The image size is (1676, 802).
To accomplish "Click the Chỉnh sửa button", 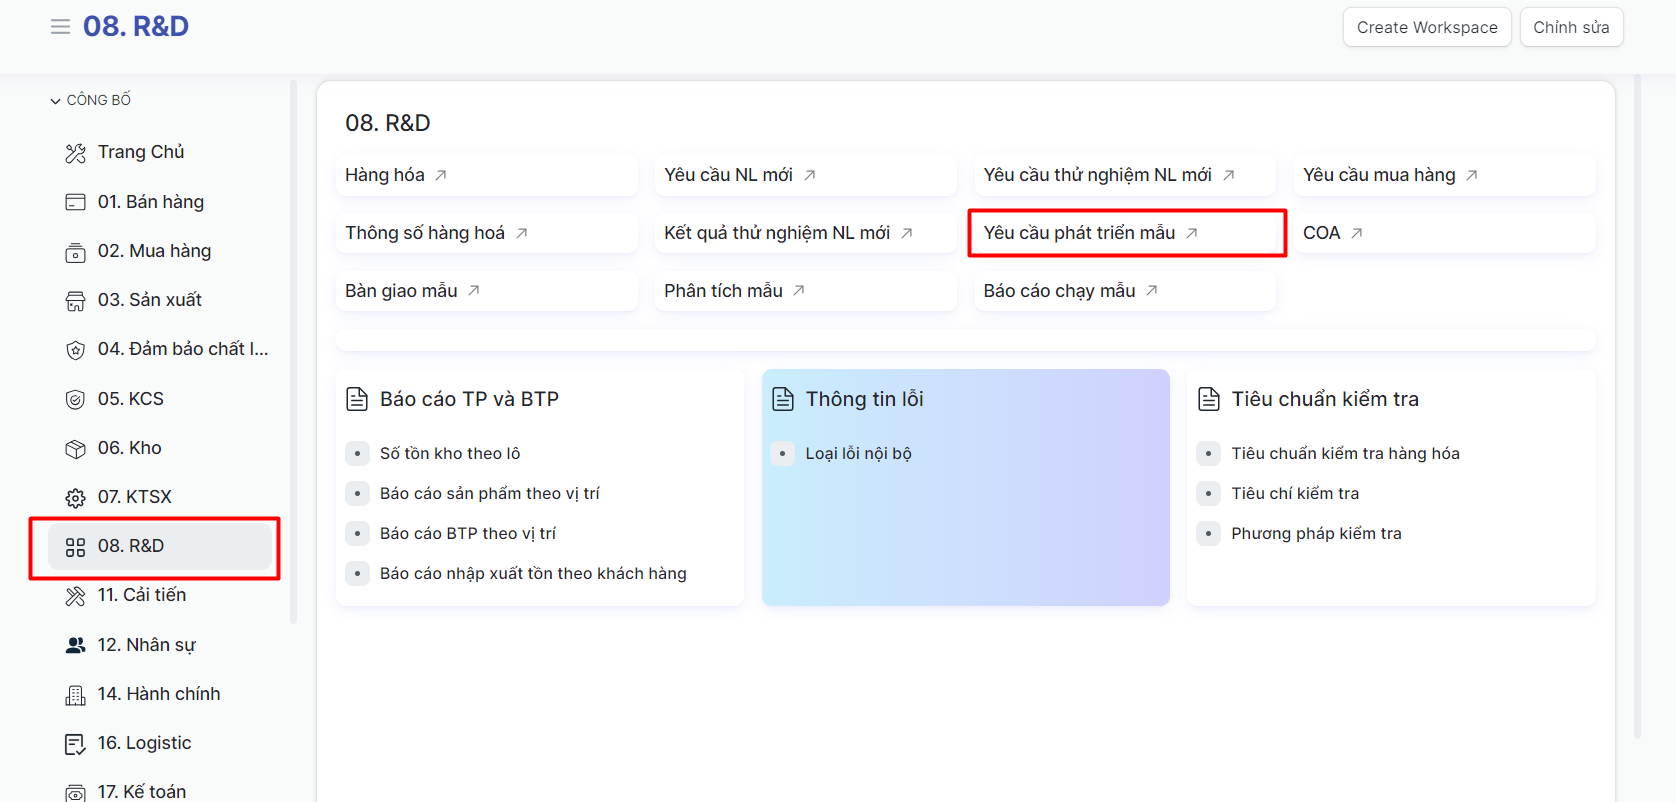I will pyautogui.click(x=1570, y=27).
